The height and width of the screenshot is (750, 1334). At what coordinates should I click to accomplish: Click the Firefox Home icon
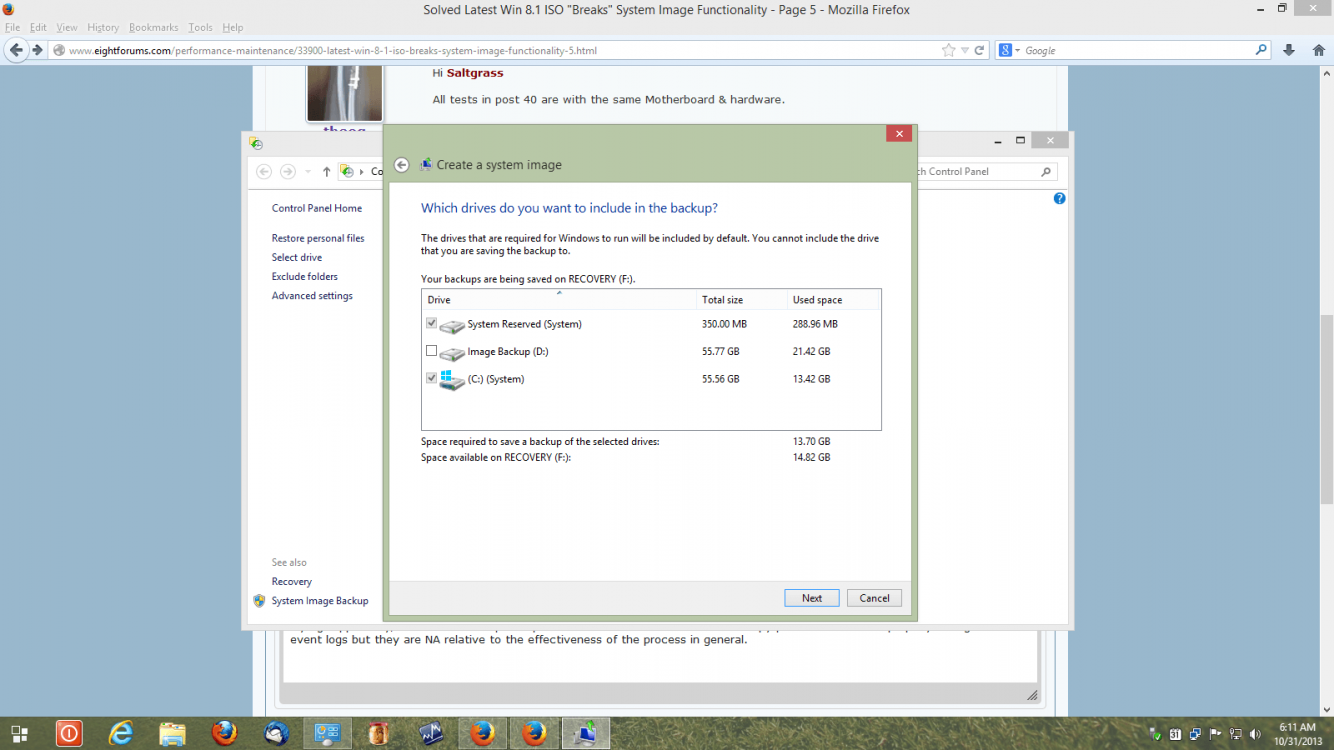click(x=1317, y=50)
